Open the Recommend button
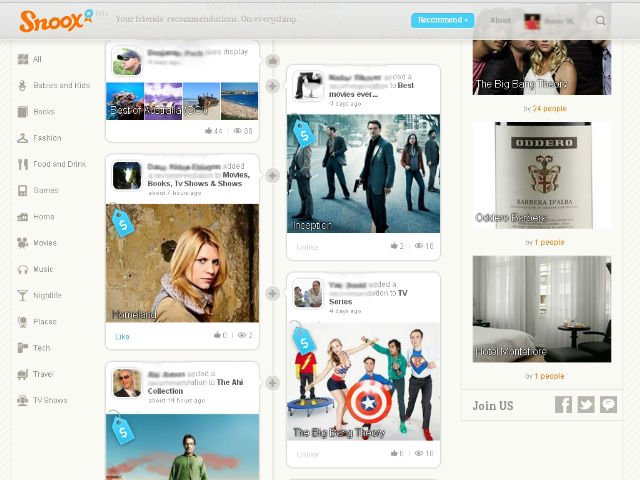This screenshot has width=640, height=480. (x=442, y=20)
